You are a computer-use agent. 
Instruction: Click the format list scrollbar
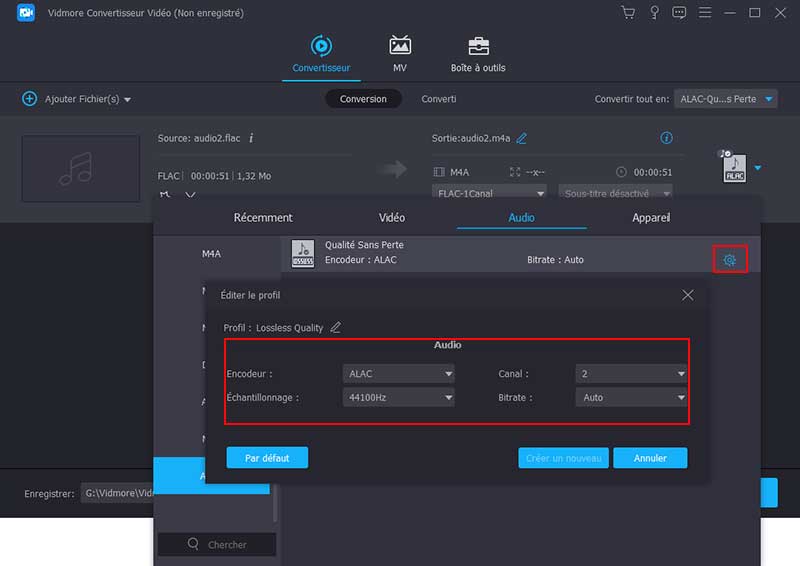(275, 504)
